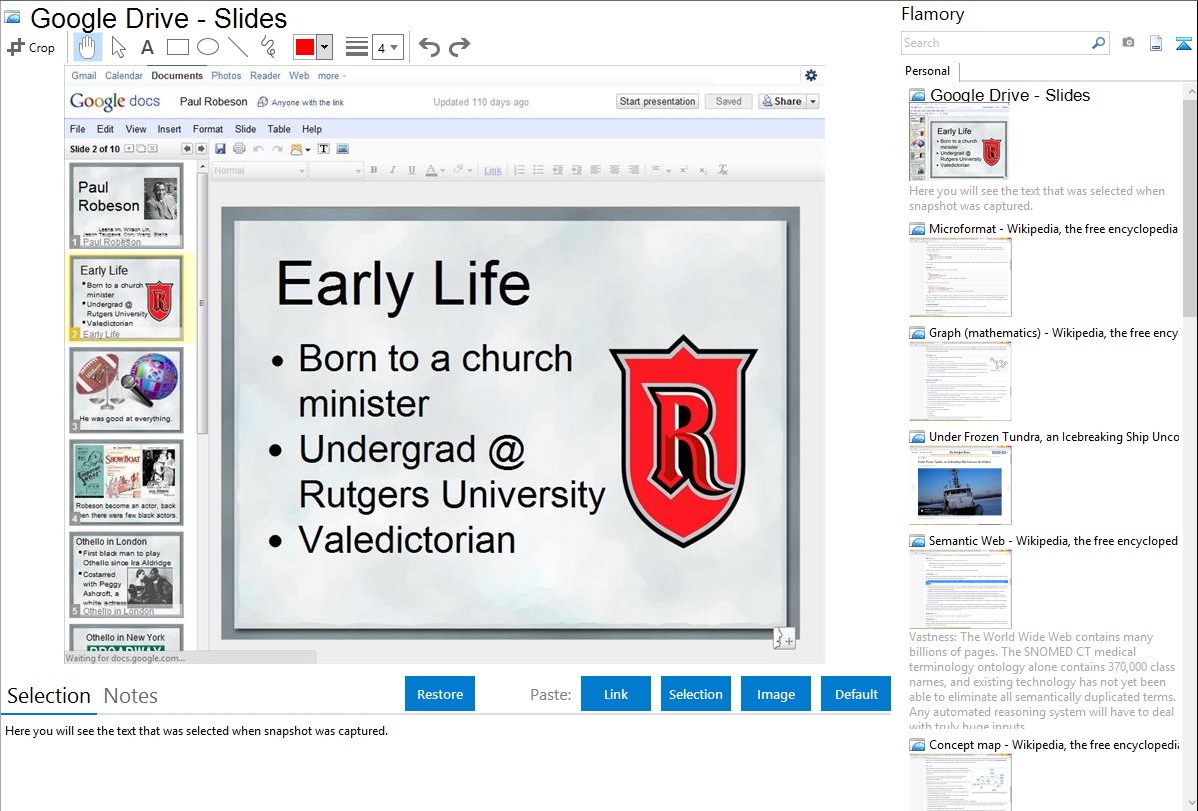The image size is (1198, 811).
Task: Click the upload arrow icon in Flamory header
Action: click(1183, 44)
